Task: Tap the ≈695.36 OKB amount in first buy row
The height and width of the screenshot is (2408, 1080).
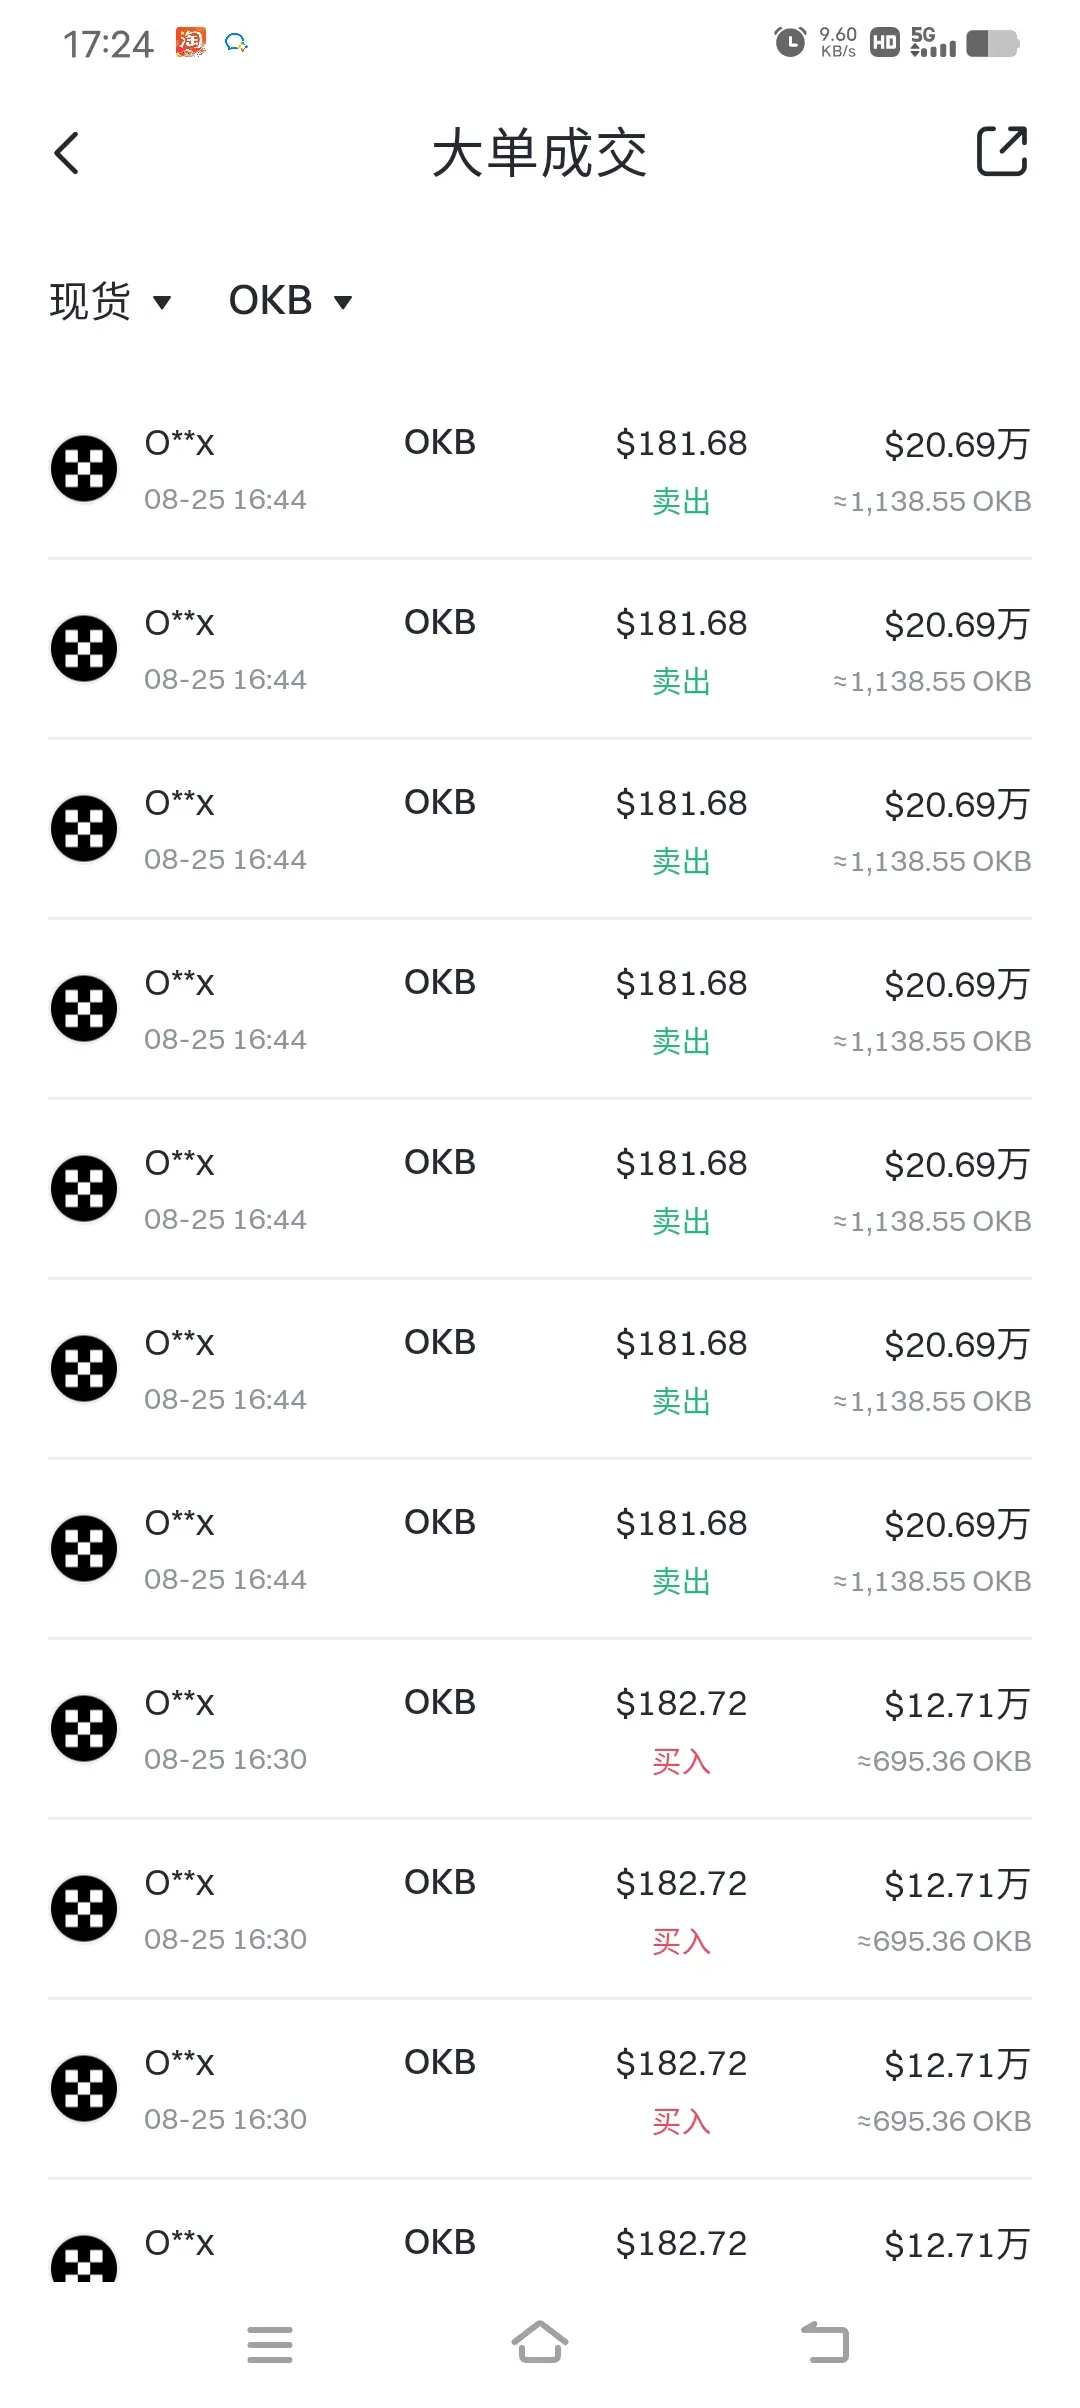Action: click(944, 1761)
